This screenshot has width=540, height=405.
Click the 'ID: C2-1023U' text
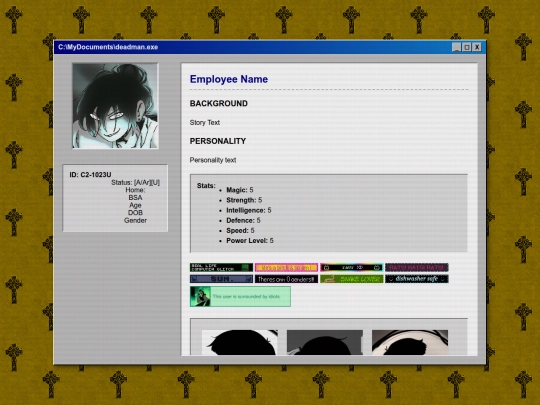[90, 175]
